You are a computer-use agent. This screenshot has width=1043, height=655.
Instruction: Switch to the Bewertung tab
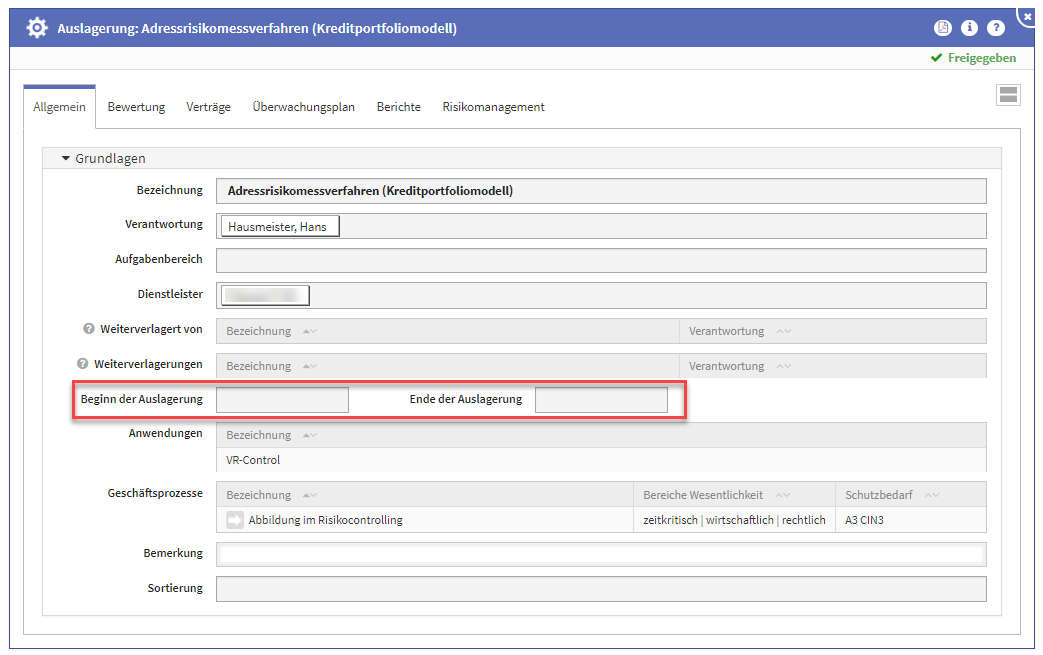click(x=136, y=107)
